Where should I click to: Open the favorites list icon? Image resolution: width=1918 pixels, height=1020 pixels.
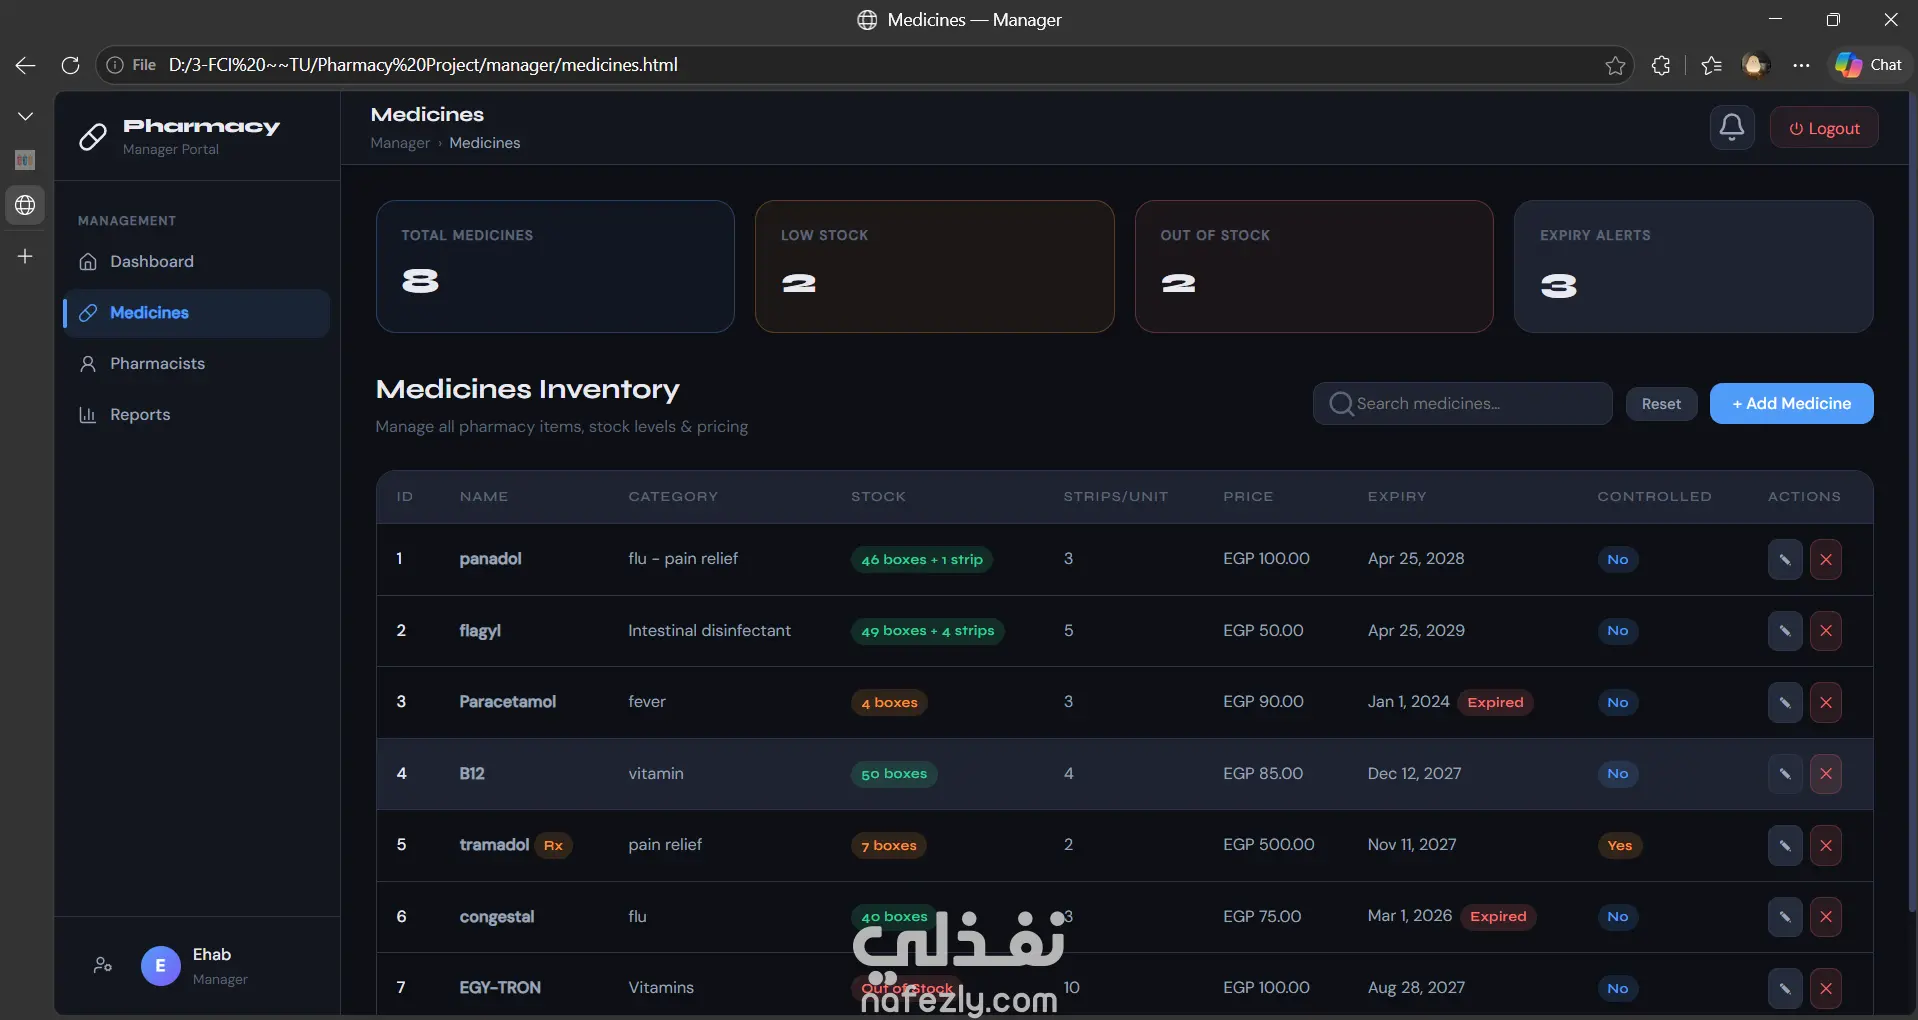pos(1711,65)
